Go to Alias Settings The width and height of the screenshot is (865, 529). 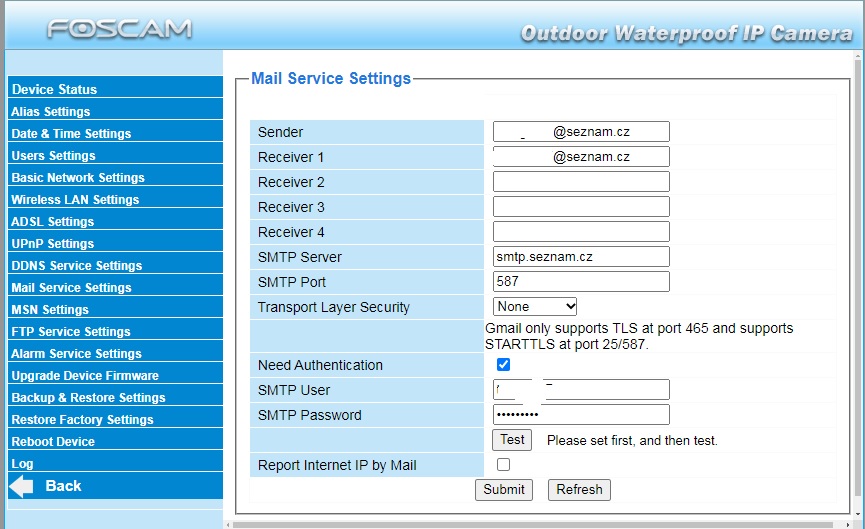[x=51, y=112]
